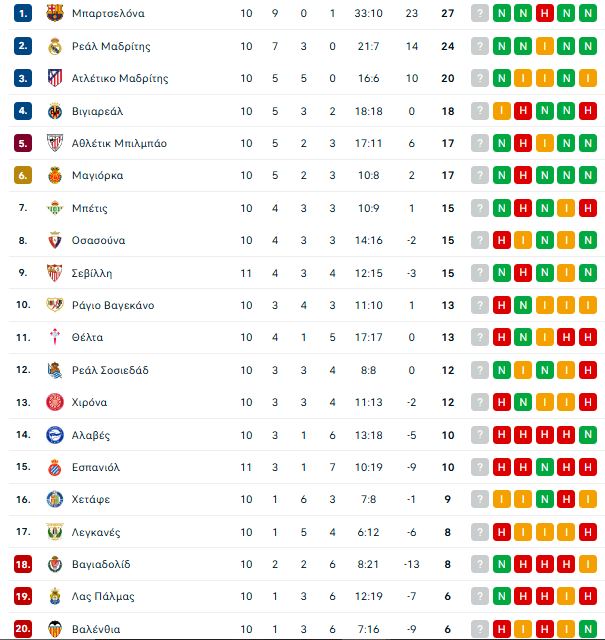
Task: Open the Atlético Madrid crest icon
Action: coord(55,78)
